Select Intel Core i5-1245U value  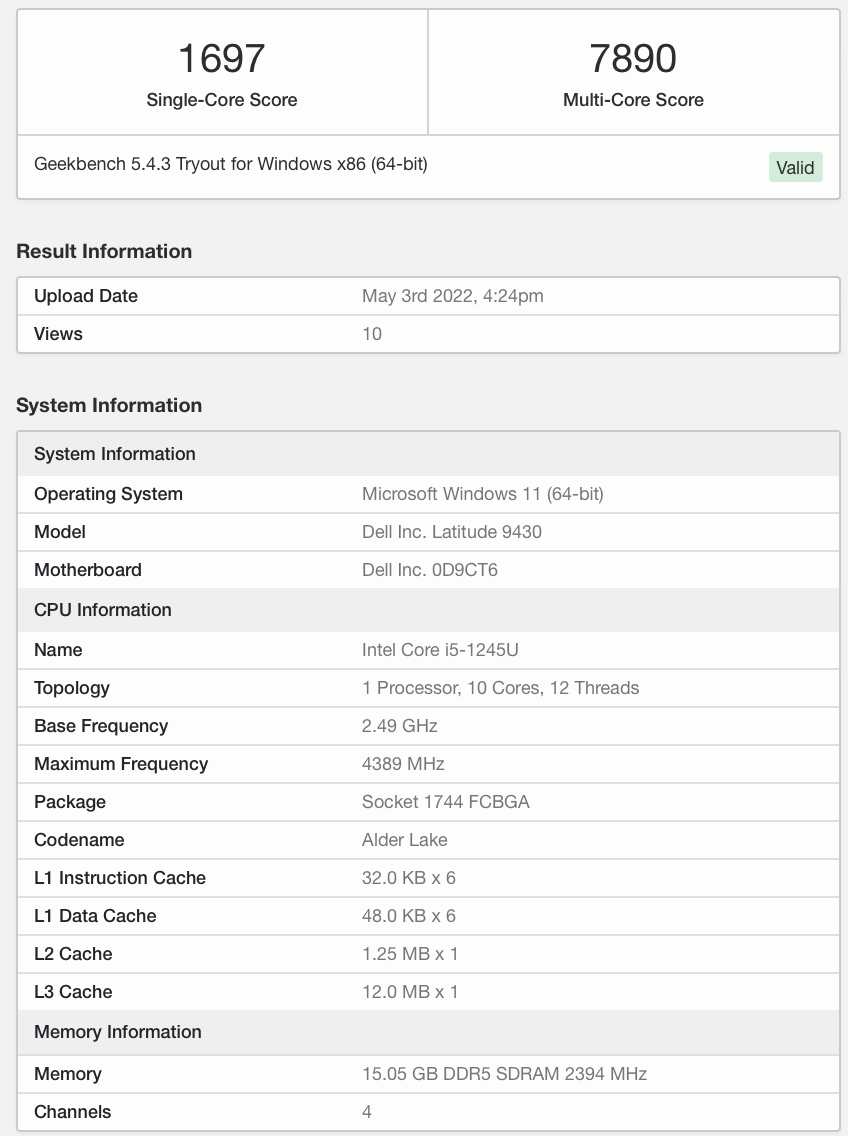coord(440,650)
